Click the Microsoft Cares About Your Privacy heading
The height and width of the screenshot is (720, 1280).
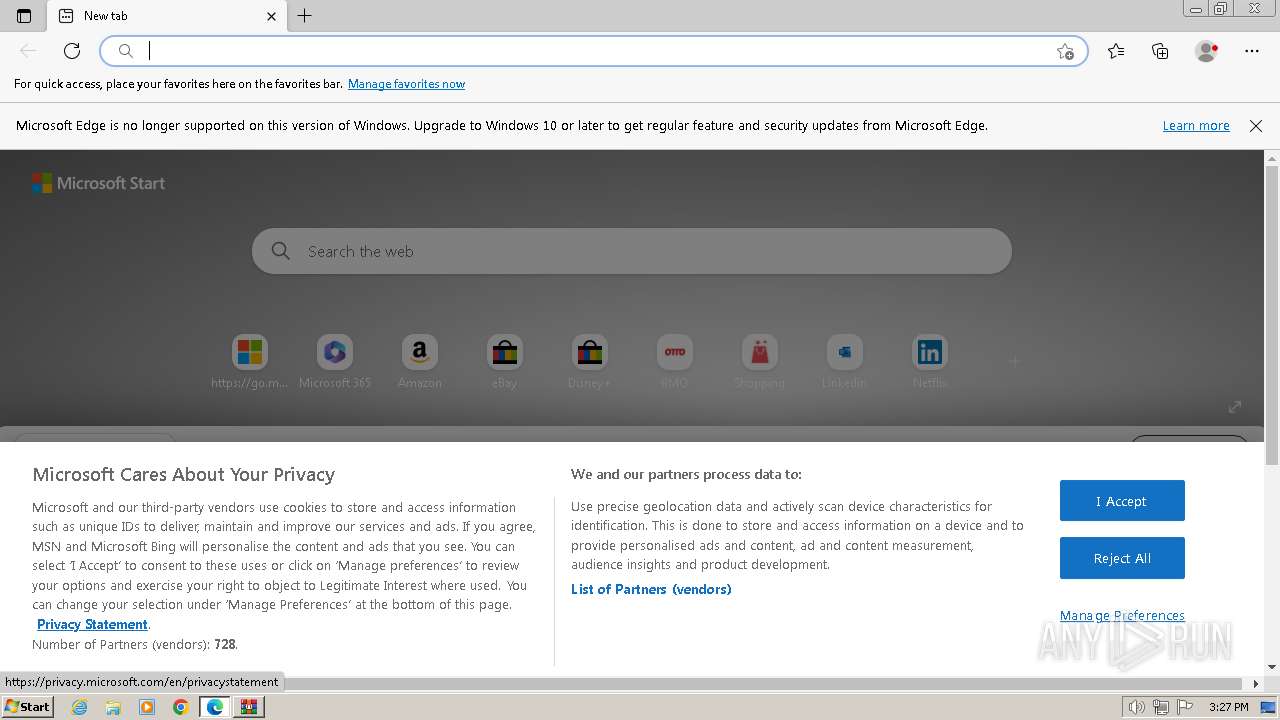[183, 475]
